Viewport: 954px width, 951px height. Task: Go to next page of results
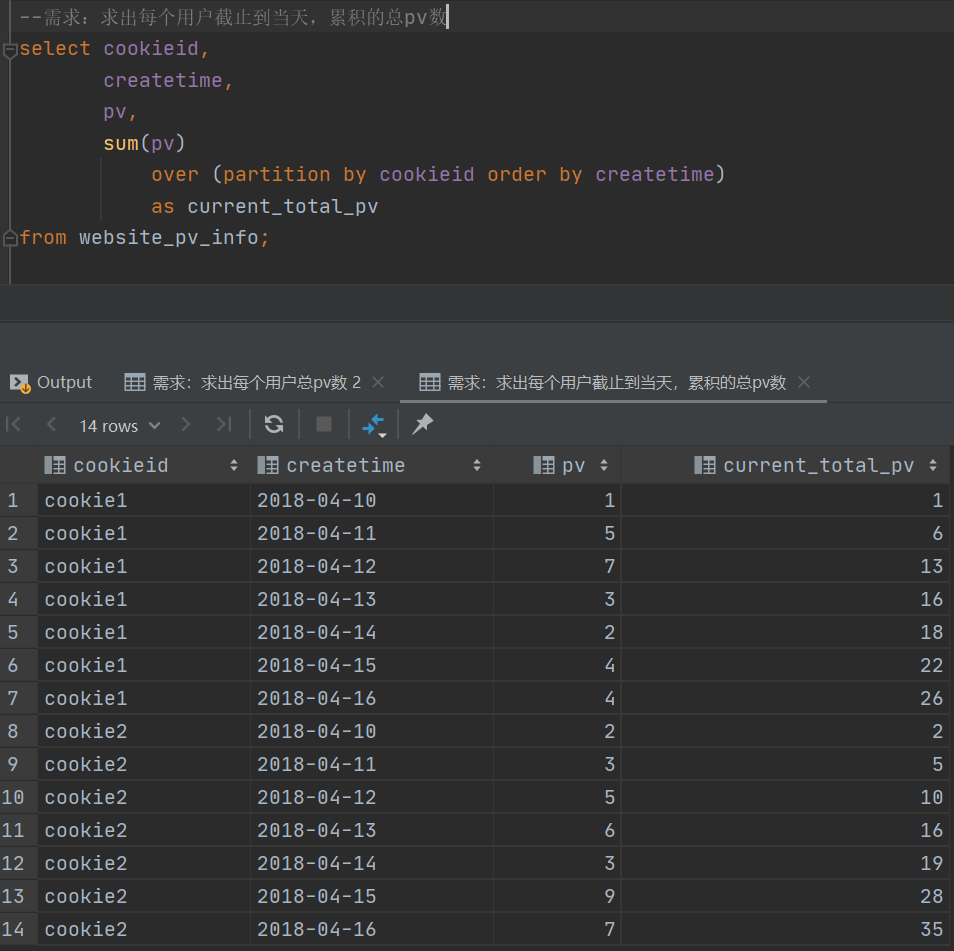click(x=186, y=424)
